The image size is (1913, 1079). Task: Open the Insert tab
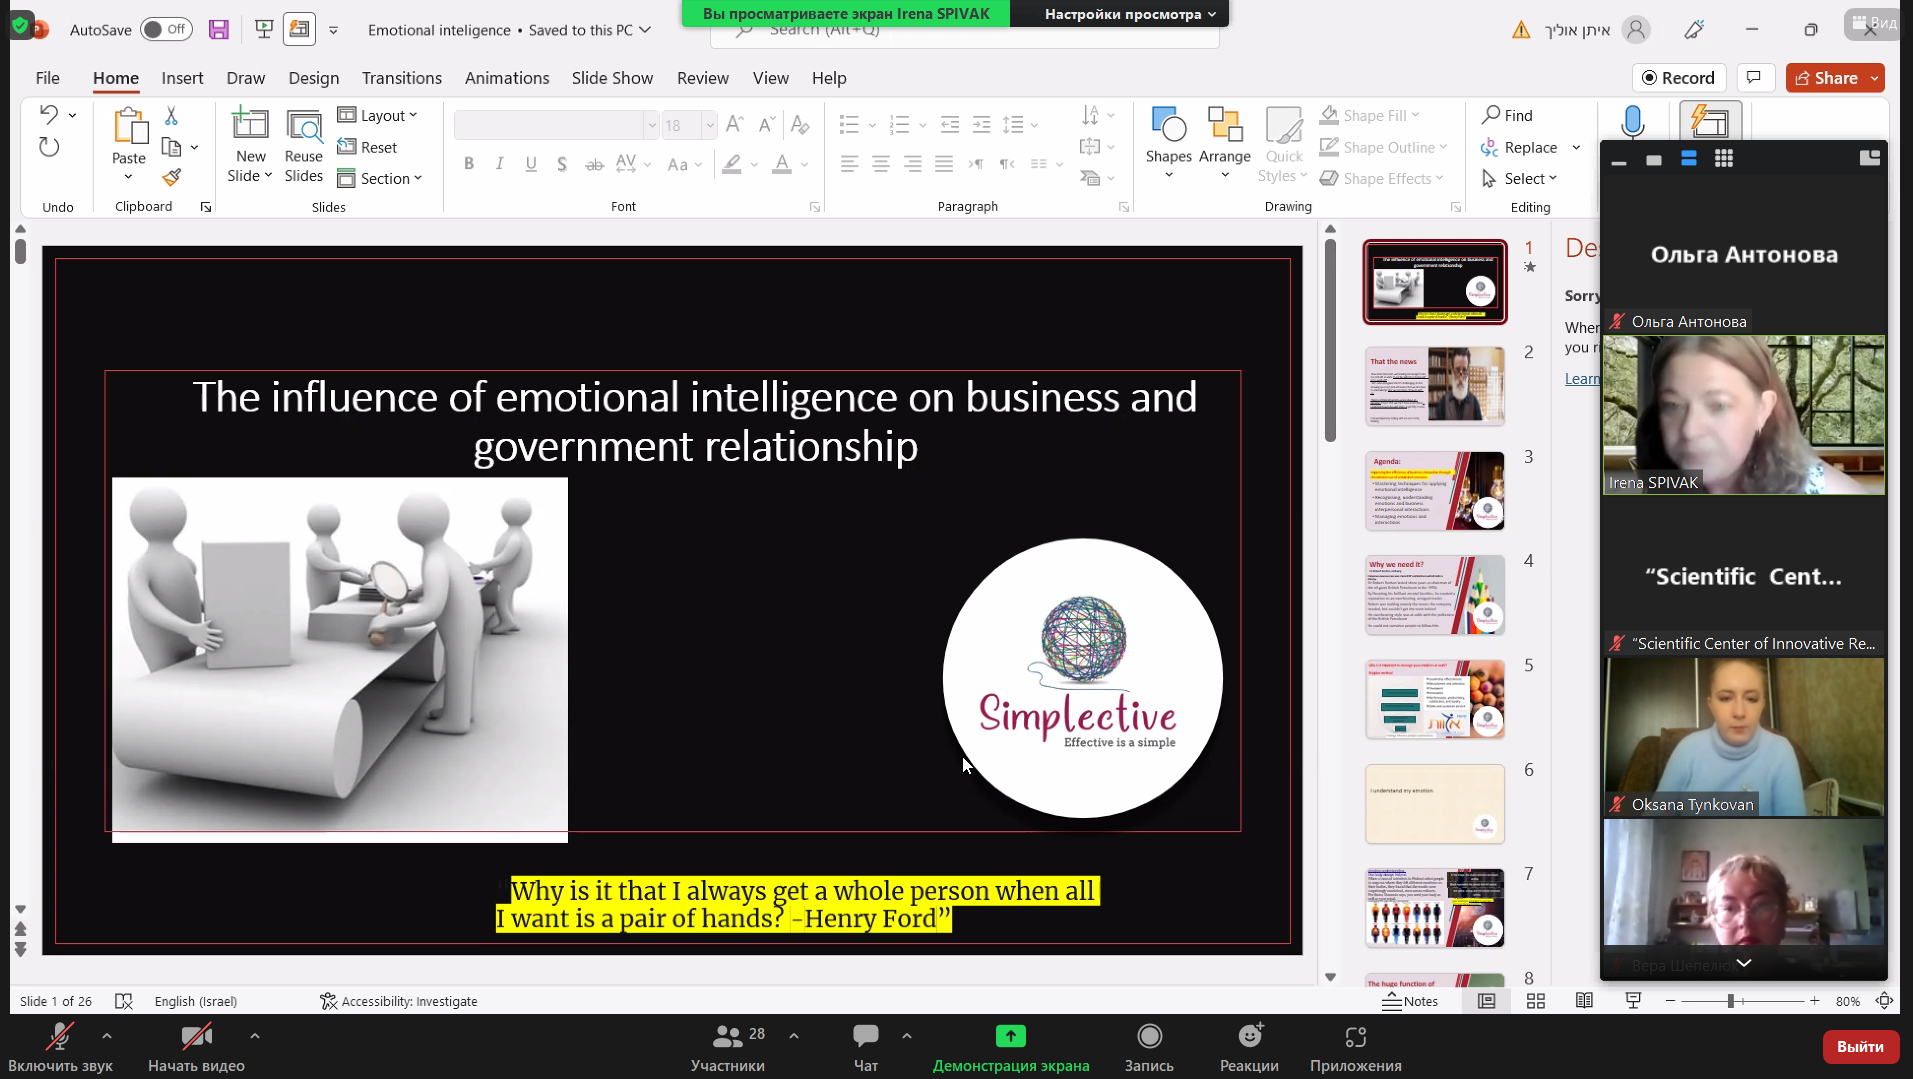[x=182, y=78]
